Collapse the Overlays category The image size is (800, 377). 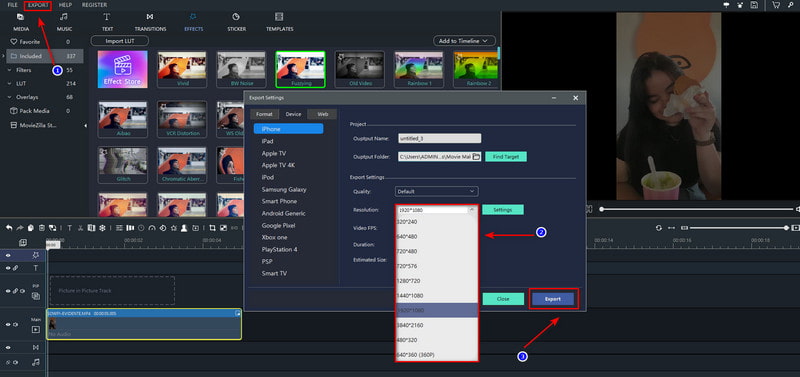click(10, 97)
